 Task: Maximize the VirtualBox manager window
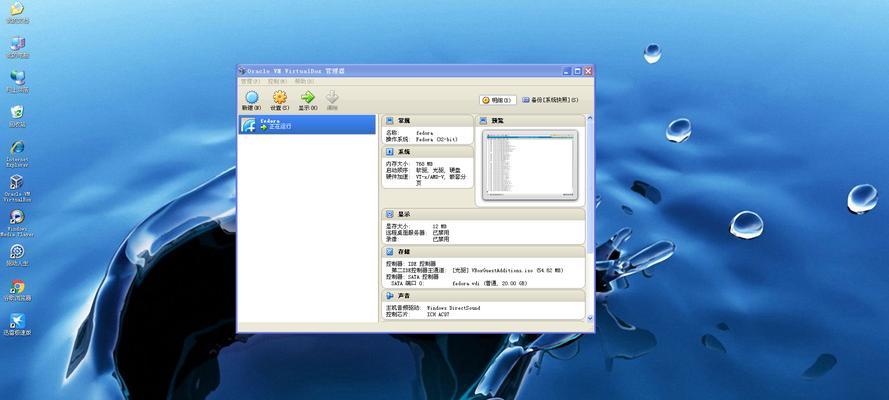tap(578, 71)
